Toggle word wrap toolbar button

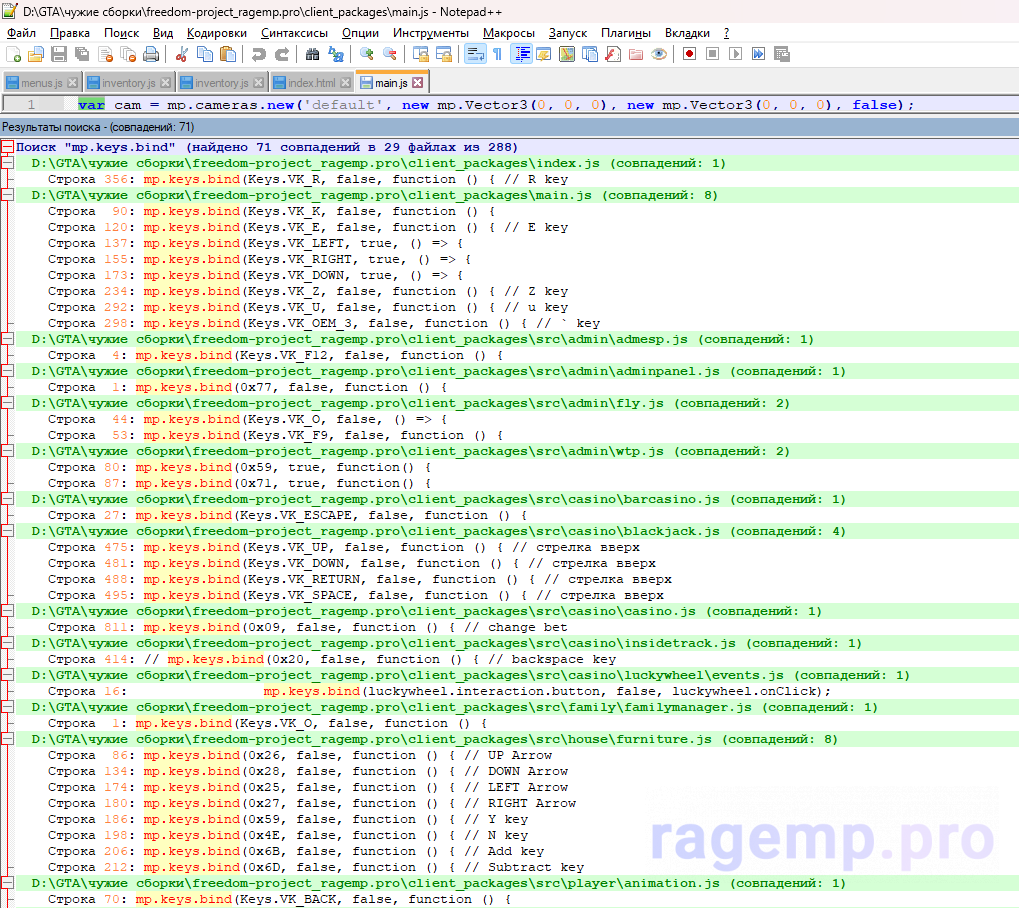click(x=475, y=55)
